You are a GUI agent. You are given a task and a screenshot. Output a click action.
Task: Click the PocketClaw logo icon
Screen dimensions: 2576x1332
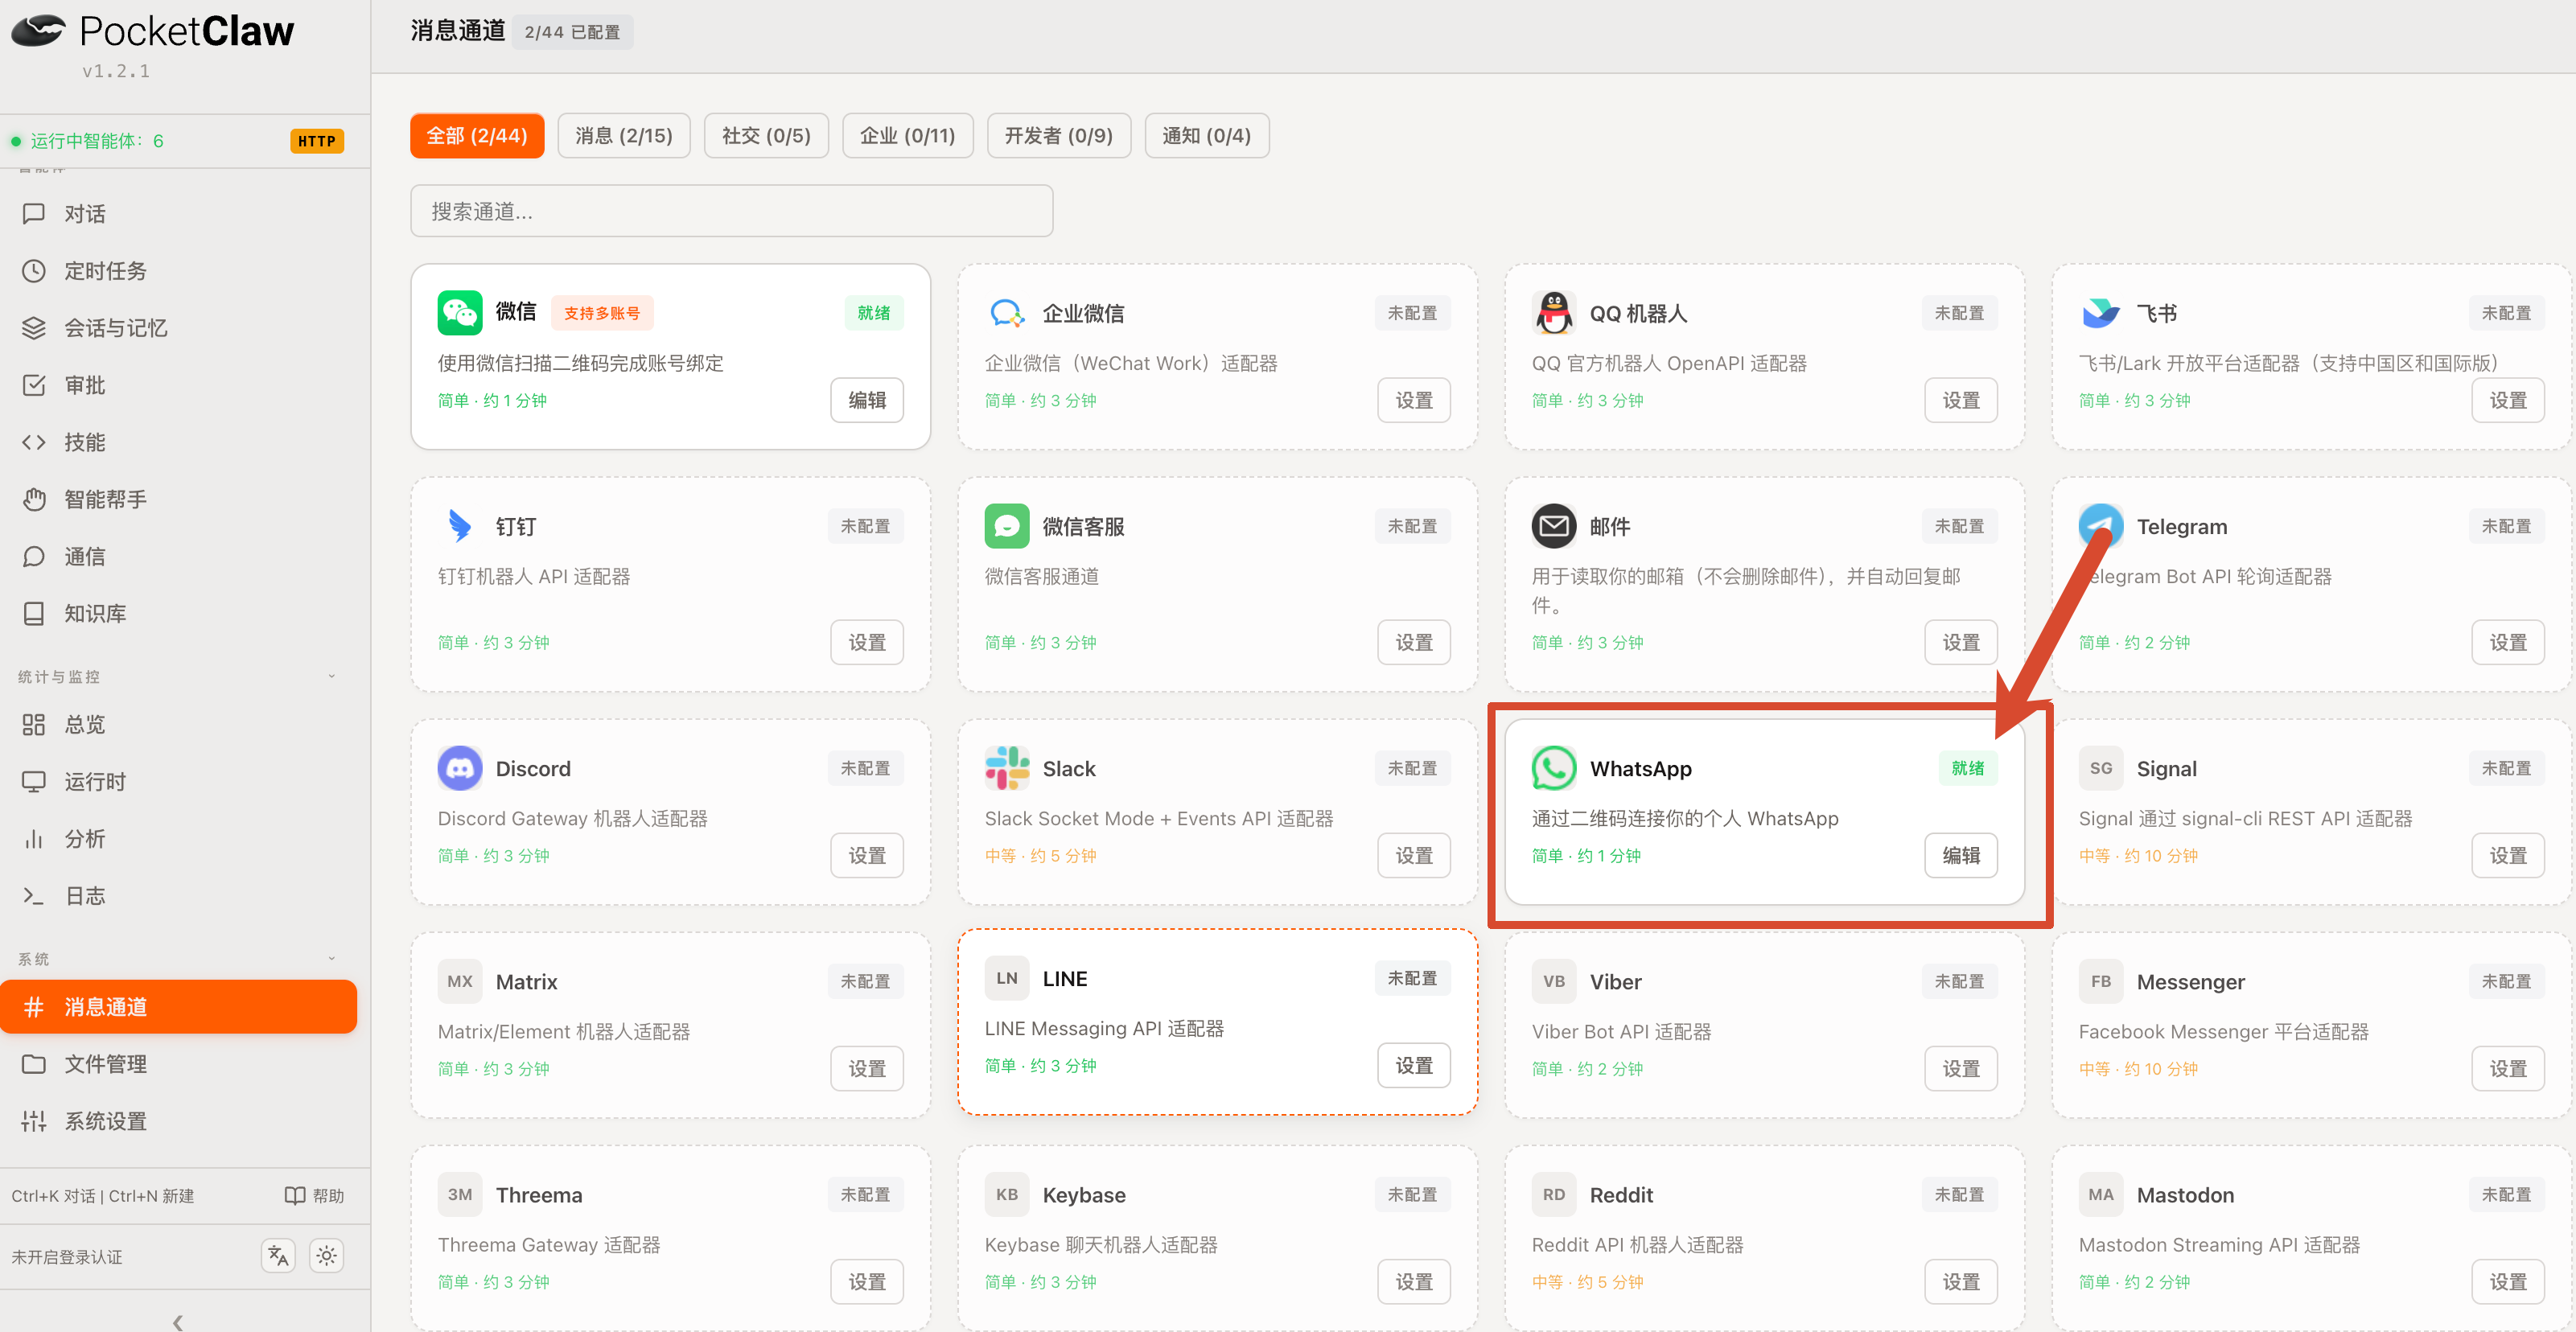point(39,31)
